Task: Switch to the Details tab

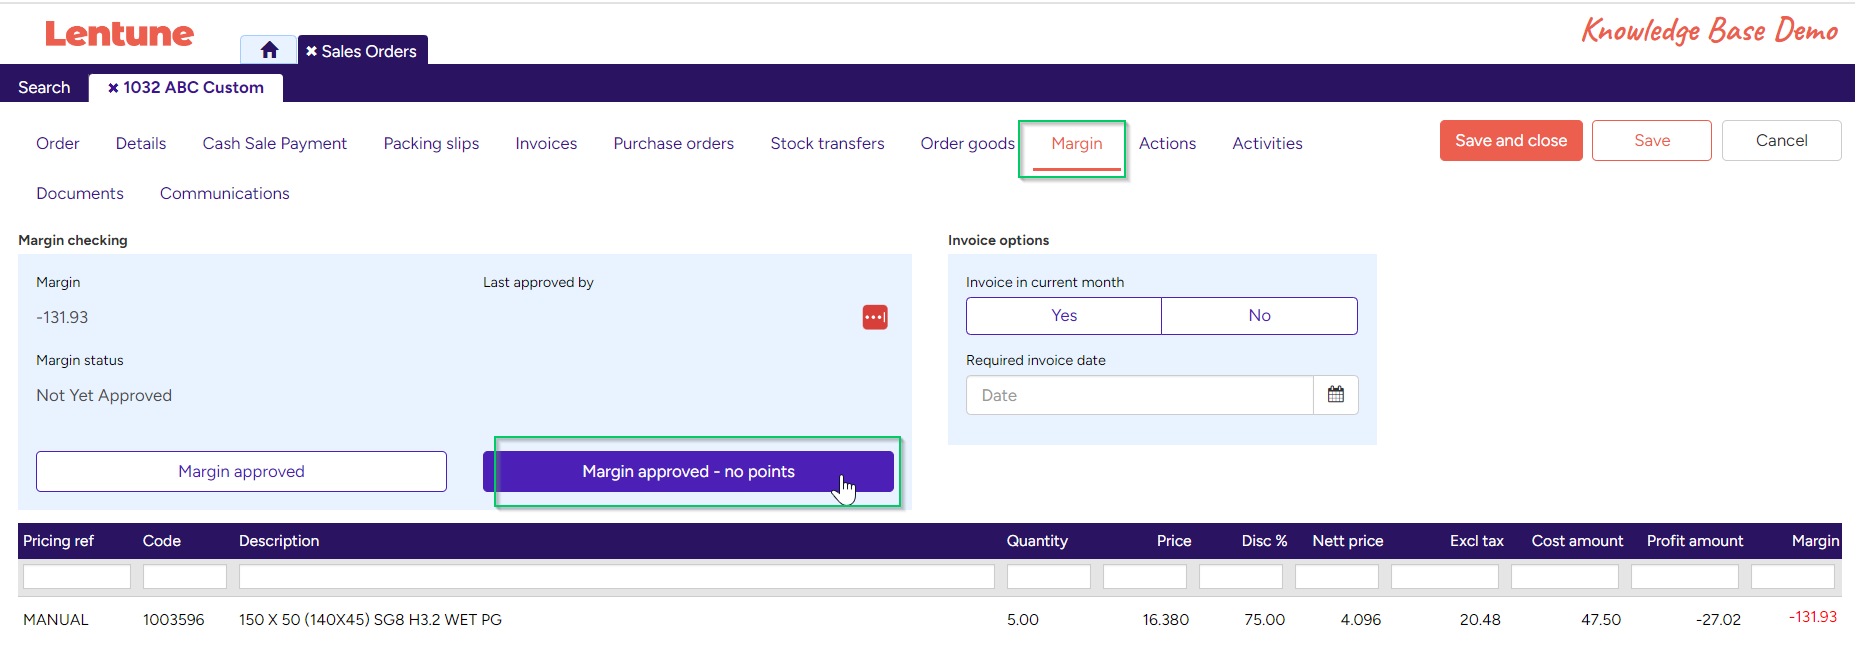Action: pyautogui.click(x=141, y=144)
